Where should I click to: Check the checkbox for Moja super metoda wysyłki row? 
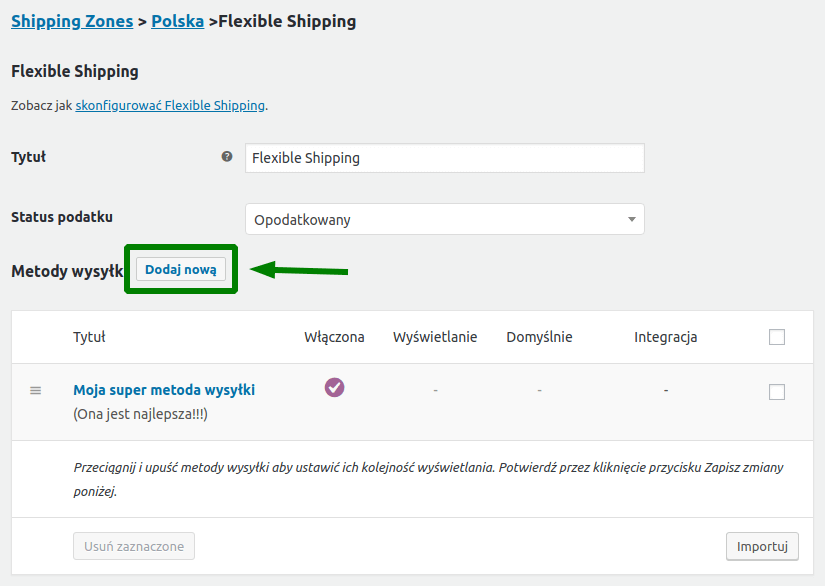click(777, 392)
